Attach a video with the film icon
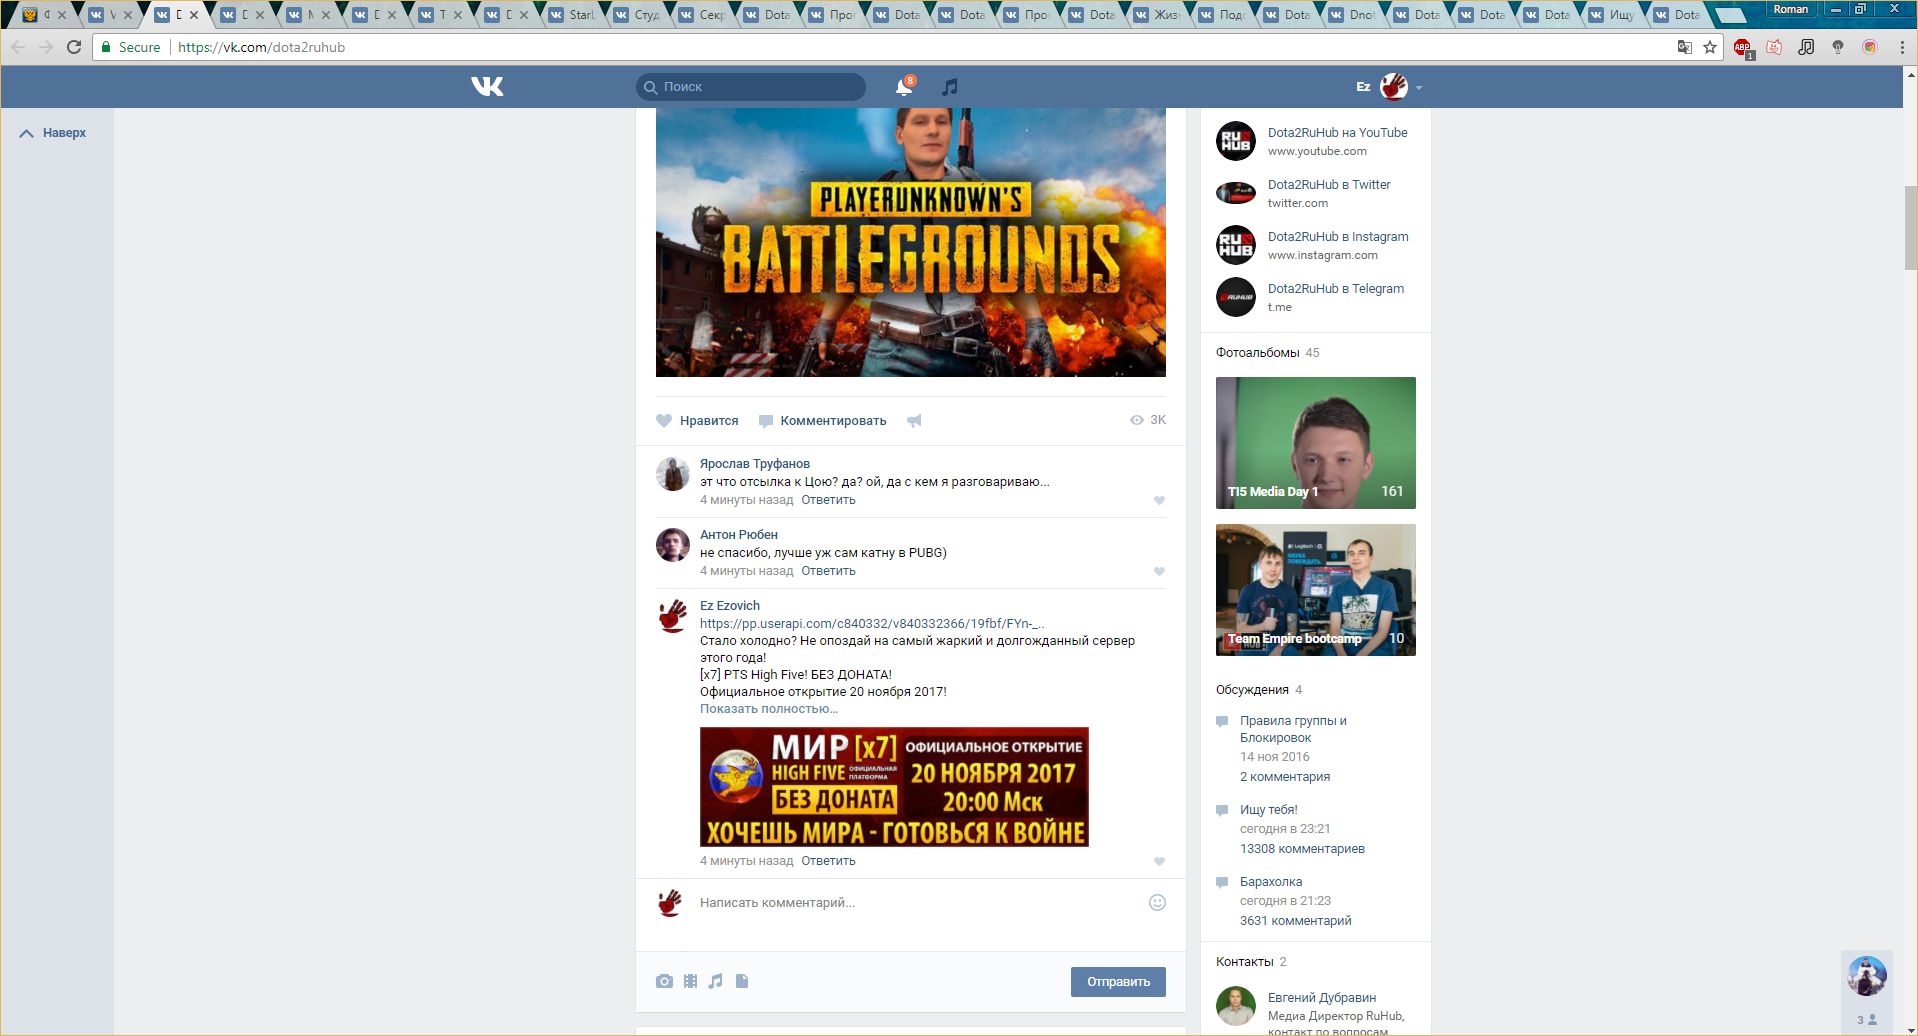This screenshot has width=1918, height=1036. 690,981
